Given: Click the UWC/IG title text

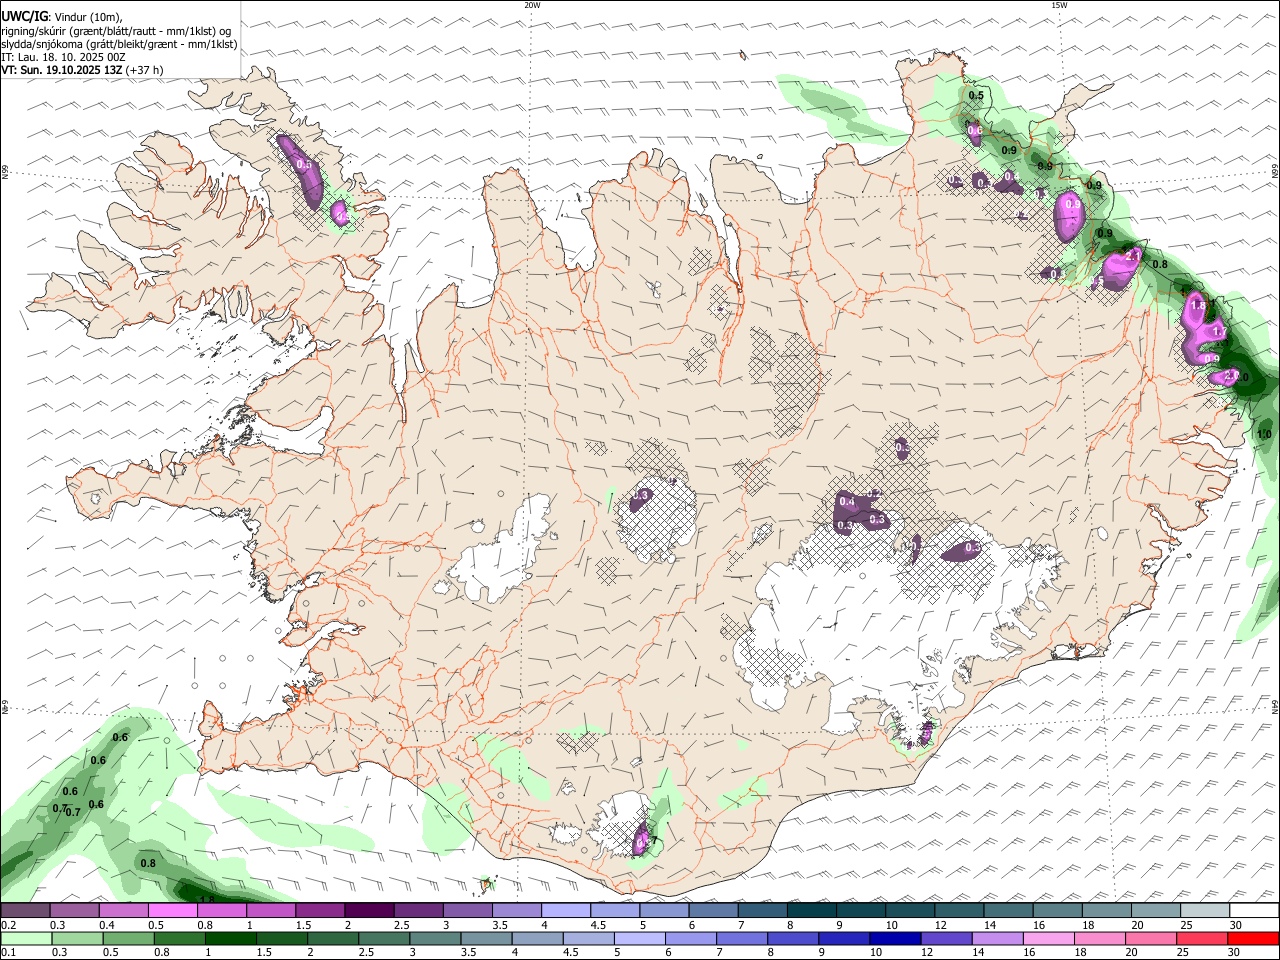Looking at the screenshot, I should click(x=24, y=16).
